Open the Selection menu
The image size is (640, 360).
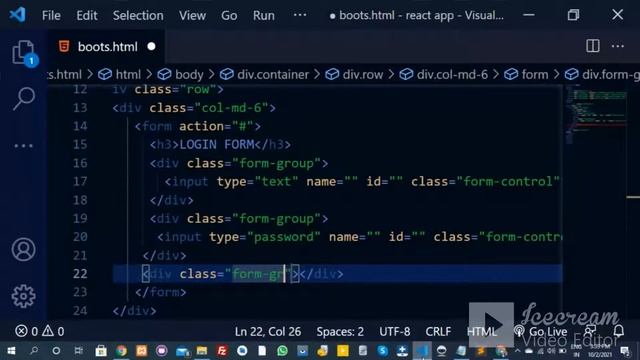point(138,16)
